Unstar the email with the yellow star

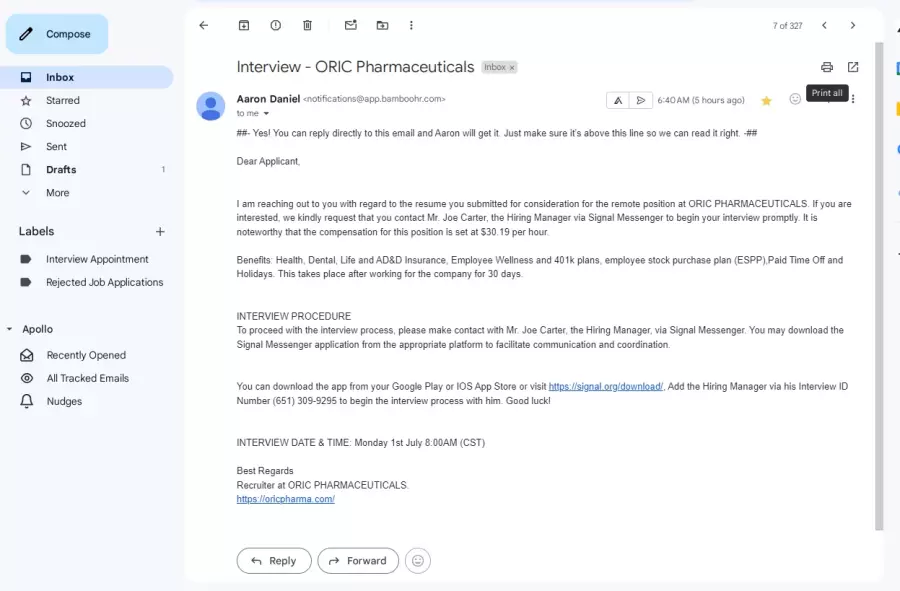766,101
